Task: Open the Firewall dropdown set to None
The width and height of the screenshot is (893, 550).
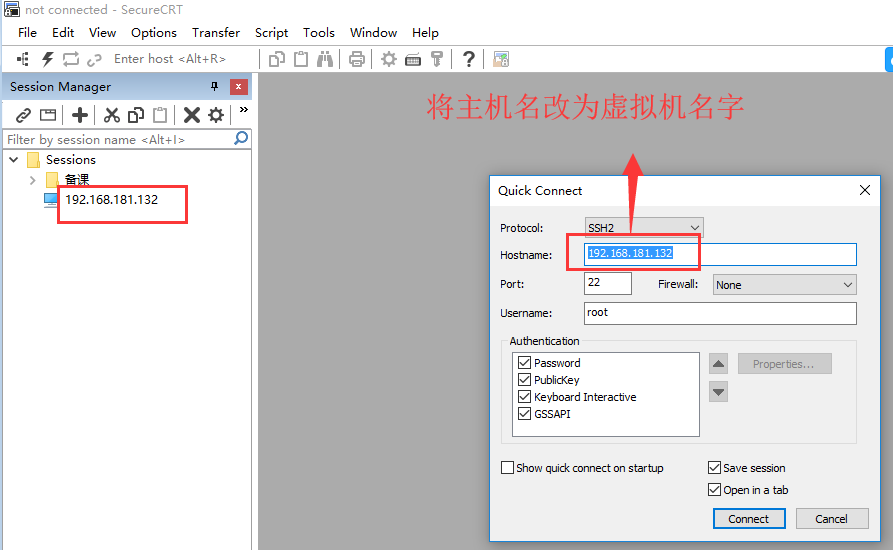Action: click(784, 285)
